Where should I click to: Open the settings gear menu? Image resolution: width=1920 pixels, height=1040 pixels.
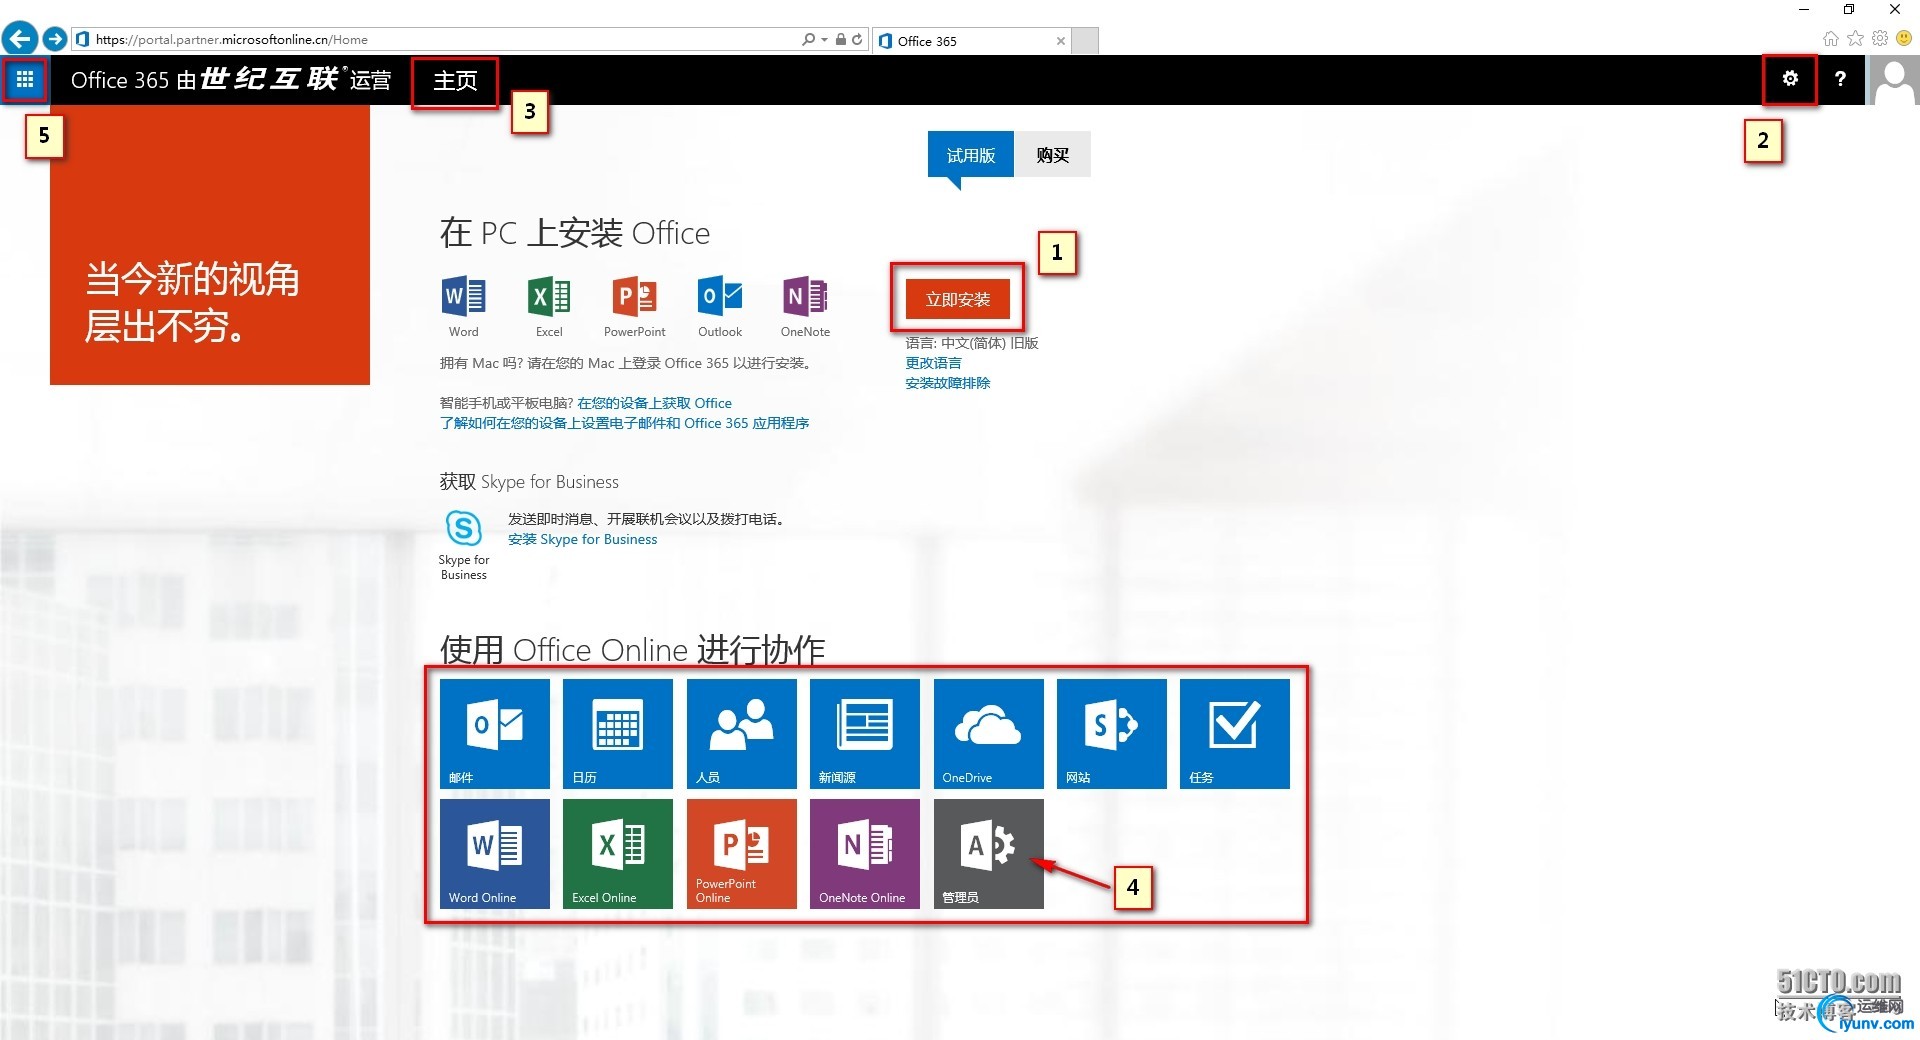click(x=1790, y=79)
